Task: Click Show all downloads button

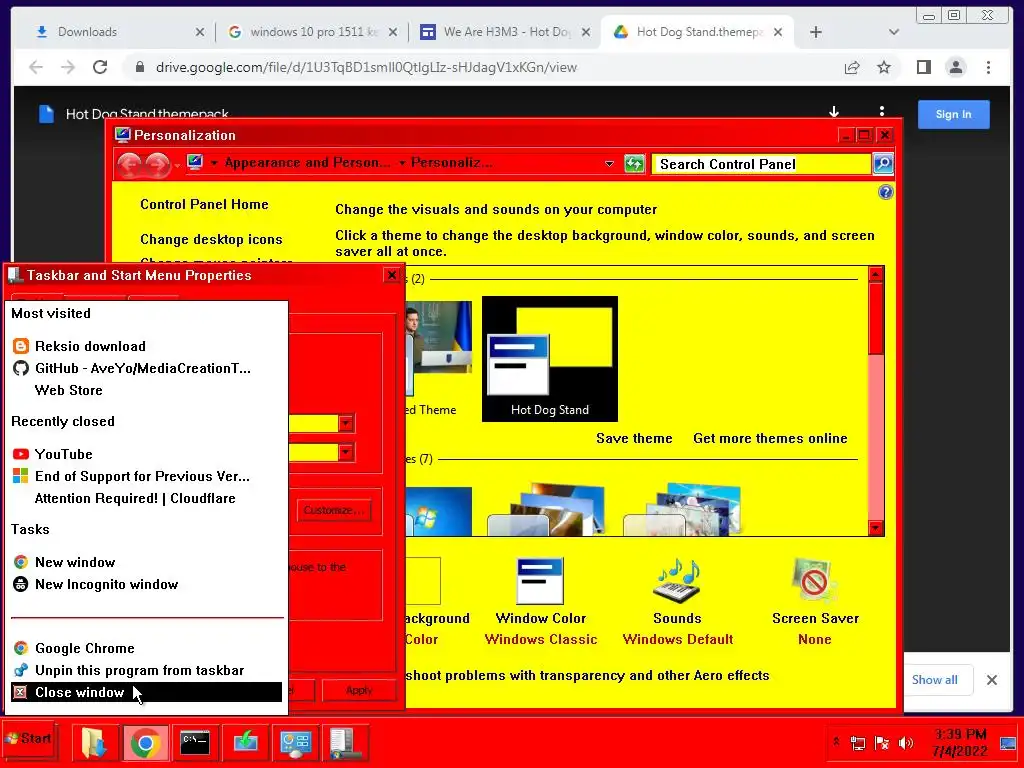Action: [x=935, y=680]
